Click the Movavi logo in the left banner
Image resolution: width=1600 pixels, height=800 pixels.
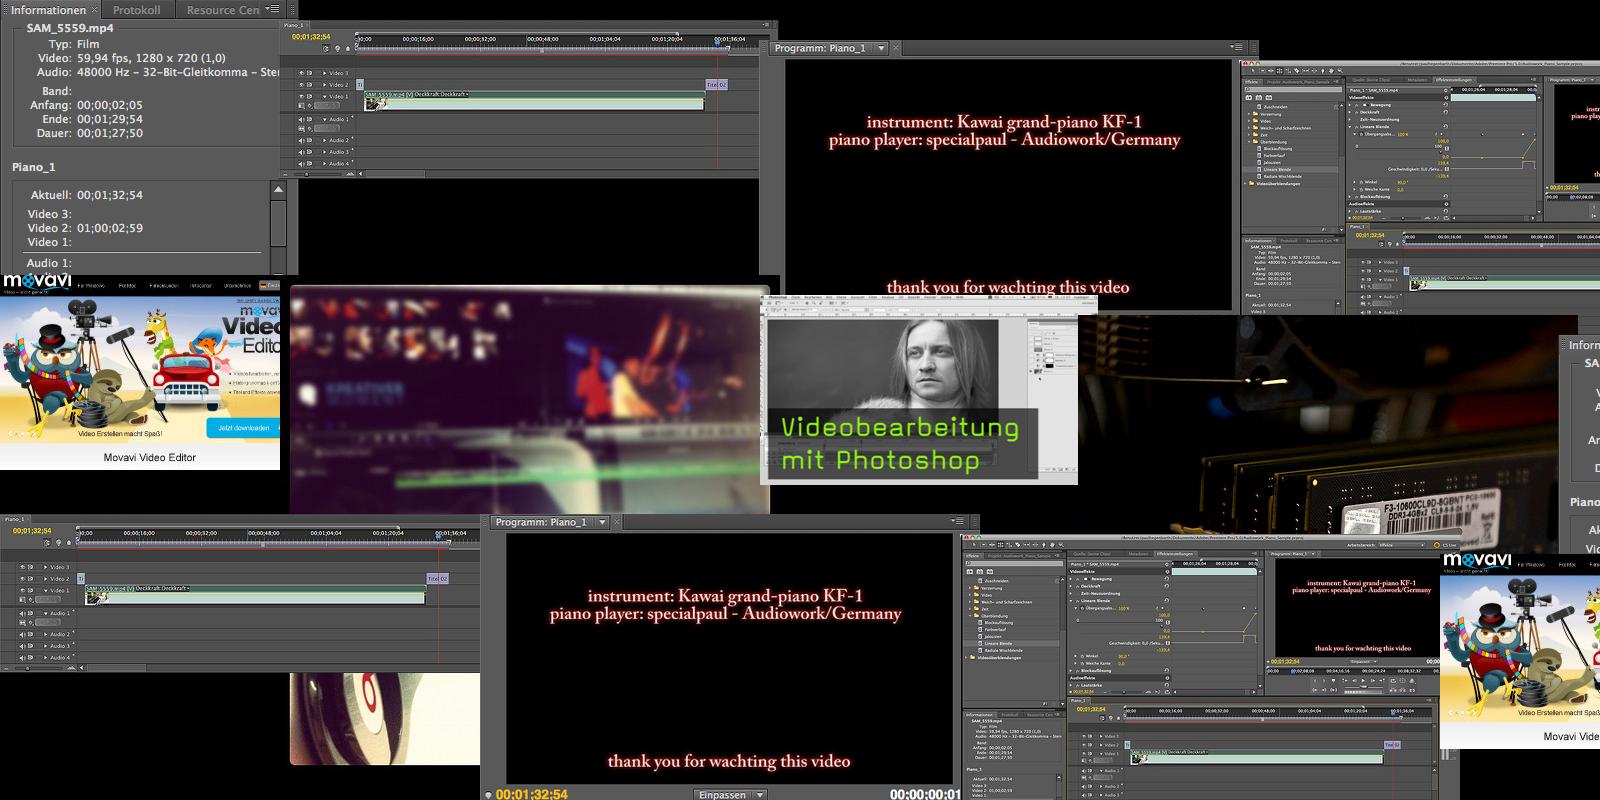coord(35,283)
